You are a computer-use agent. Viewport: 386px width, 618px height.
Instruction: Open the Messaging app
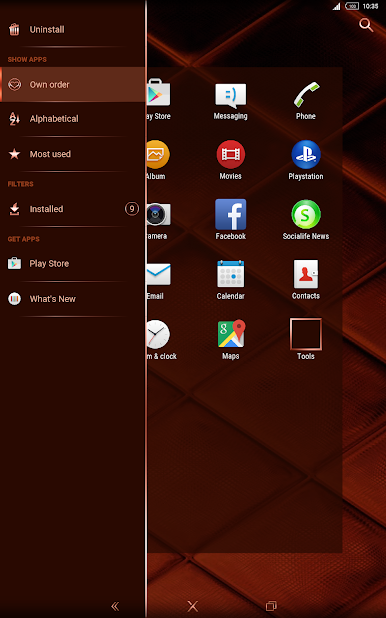tap(231, 101)
